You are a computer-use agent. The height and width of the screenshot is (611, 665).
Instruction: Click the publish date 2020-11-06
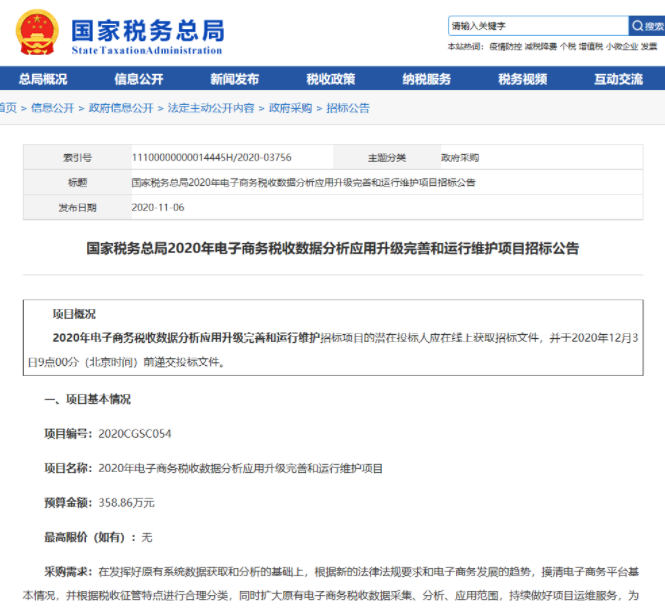point(158,207)
